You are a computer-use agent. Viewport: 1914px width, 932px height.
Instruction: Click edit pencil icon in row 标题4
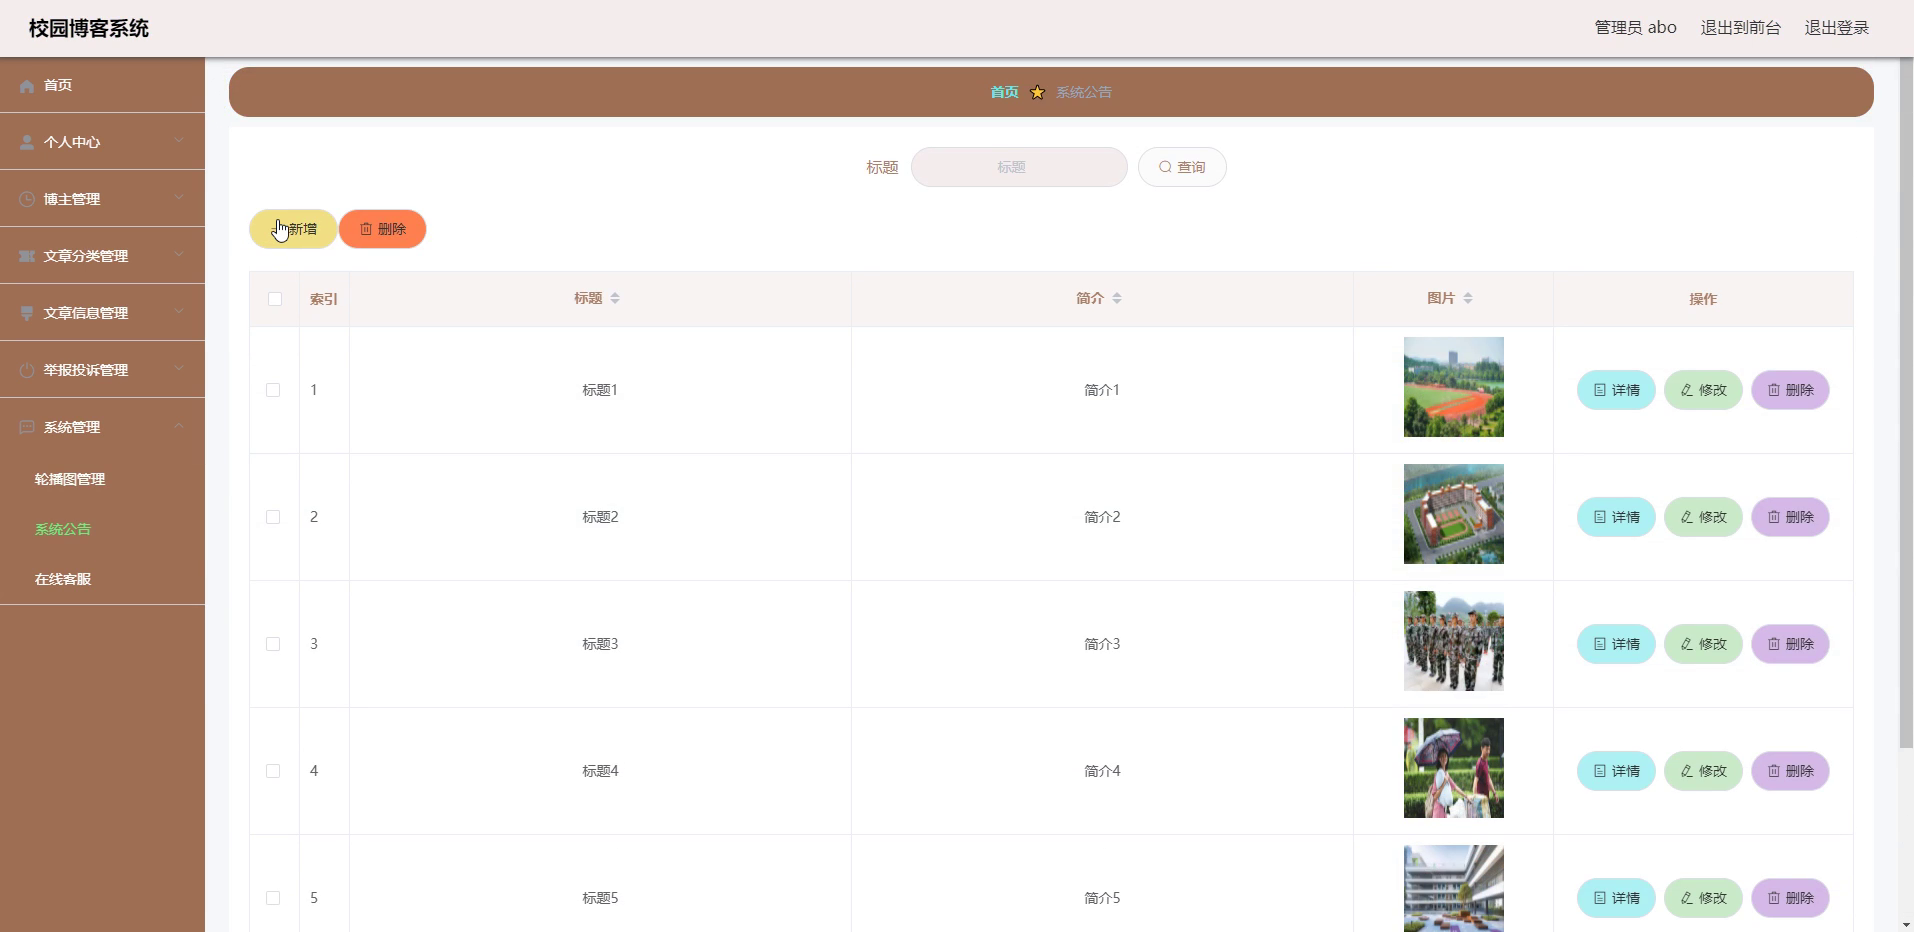tap(1687, 771)
